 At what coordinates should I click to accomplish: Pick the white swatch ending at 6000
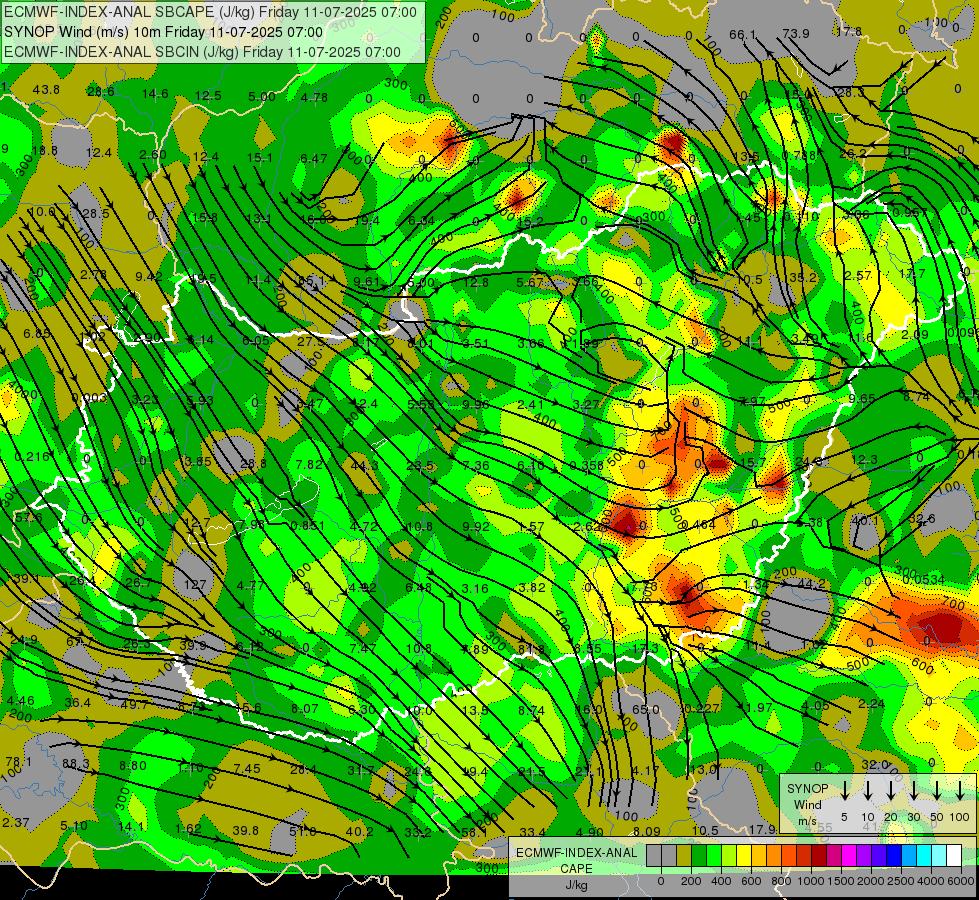pos(953,855)
